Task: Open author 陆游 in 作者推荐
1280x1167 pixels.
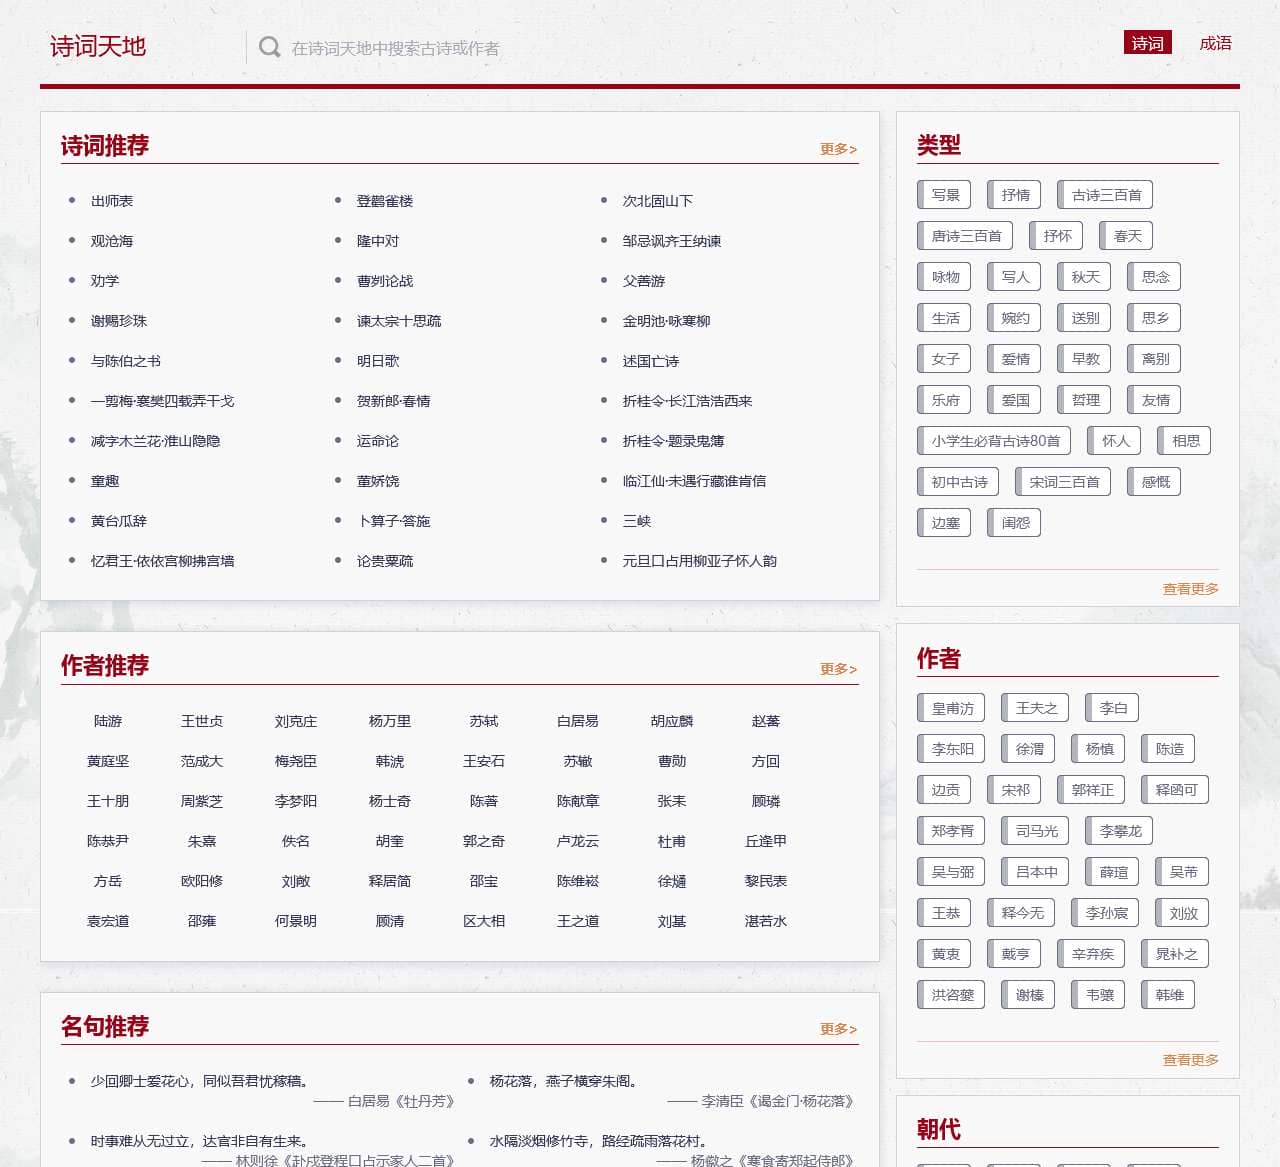Action: coord(108,721)
